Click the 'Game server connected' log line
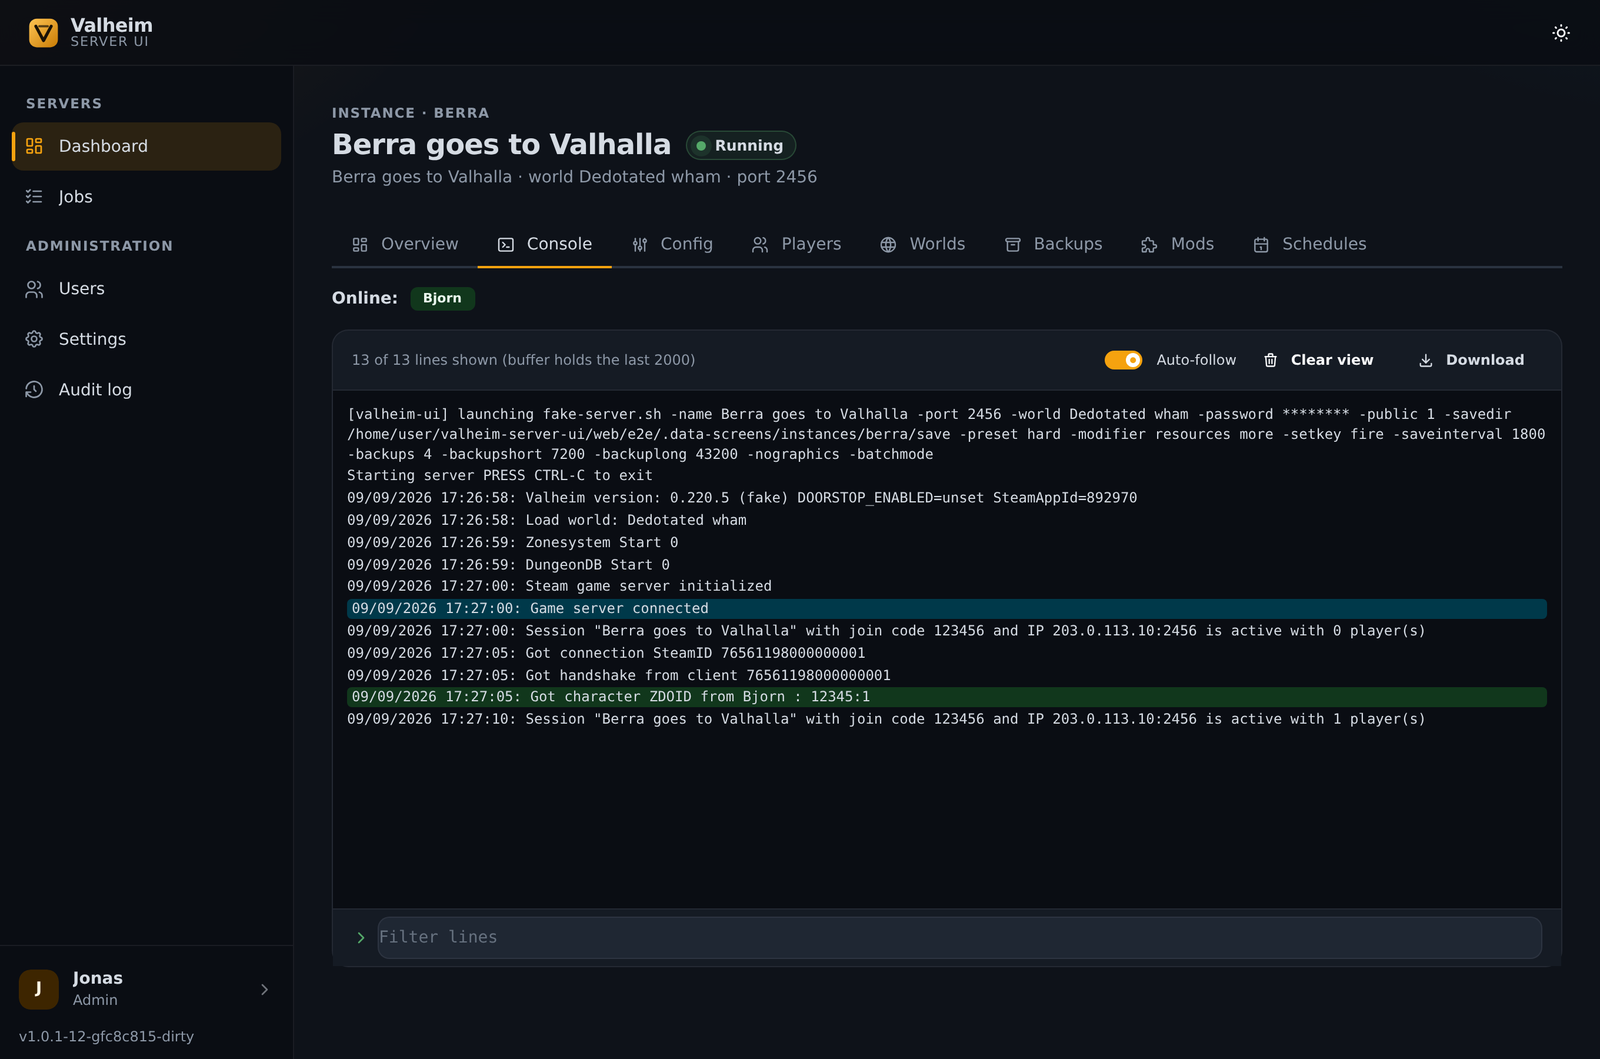The width and height of the screenshot is (1600, 1059). tap(947, 609)
